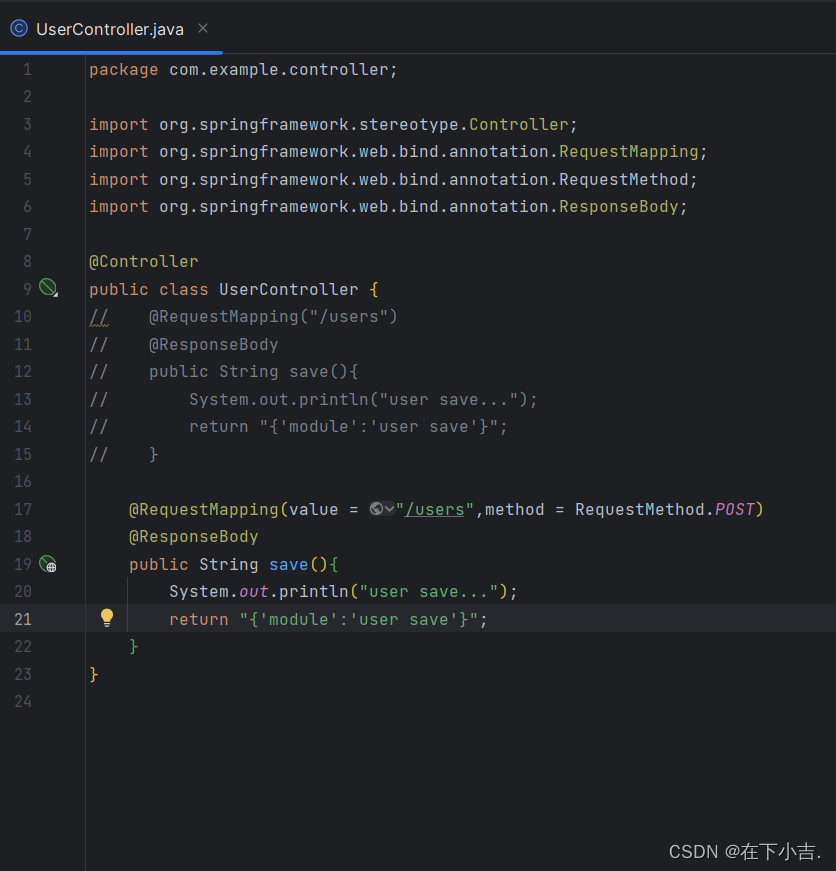This screenshot has height=871, width=836.
Task: Click the yellow lightbulb intention icon on line 21
Action: click(107, 618)
